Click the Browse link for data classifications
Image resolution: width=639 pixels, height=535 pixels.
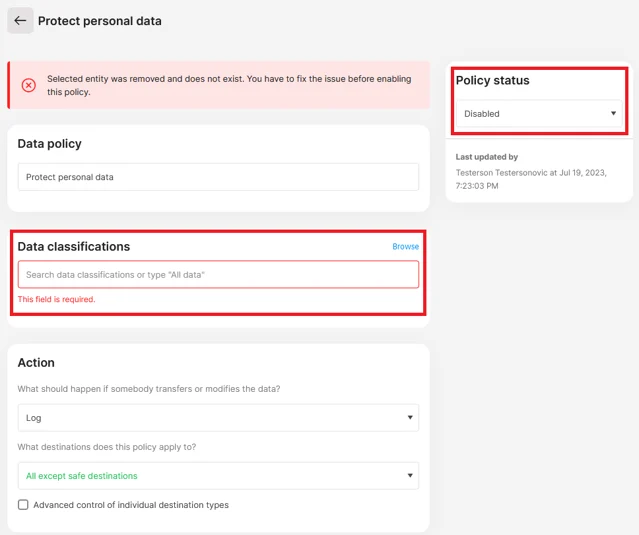click(x=405, y=247)
